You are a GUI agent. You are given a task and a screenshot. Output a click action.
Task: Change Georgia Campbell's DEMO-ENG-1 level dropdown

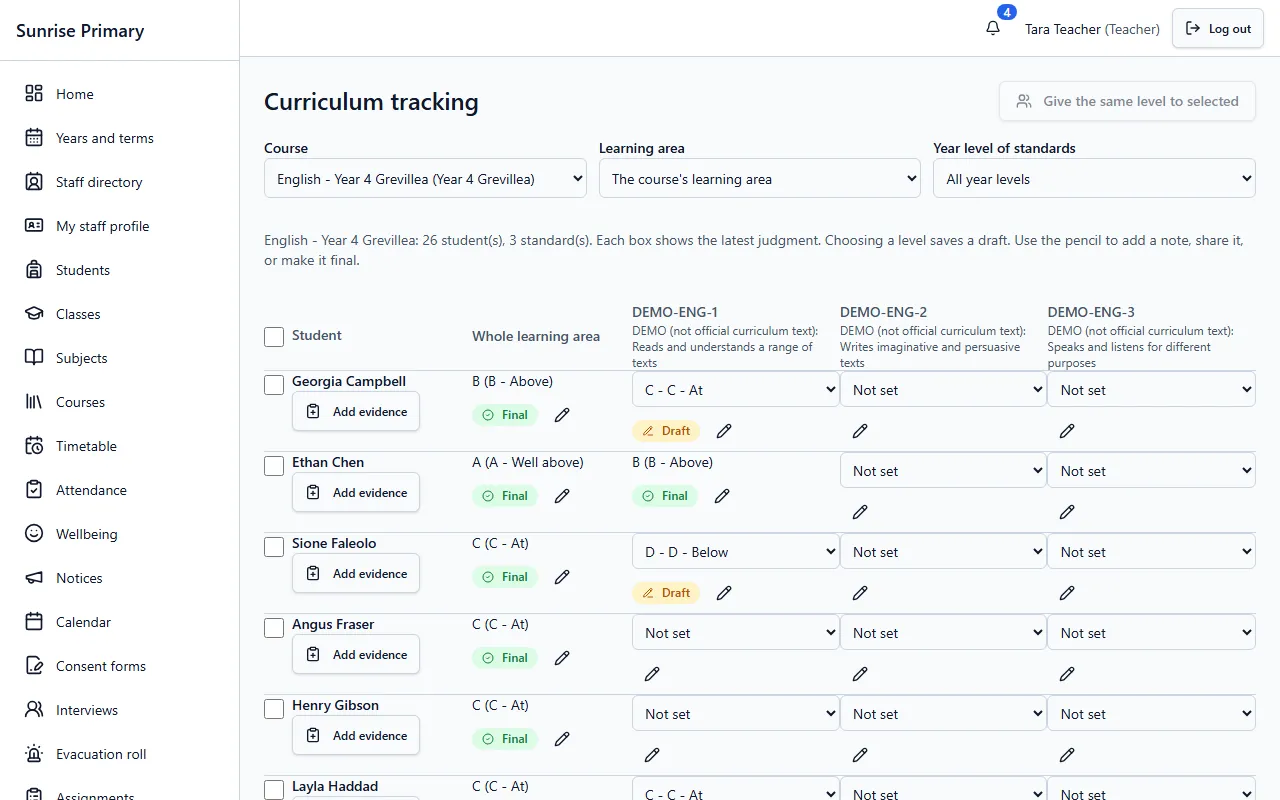(x=735, y=390)
